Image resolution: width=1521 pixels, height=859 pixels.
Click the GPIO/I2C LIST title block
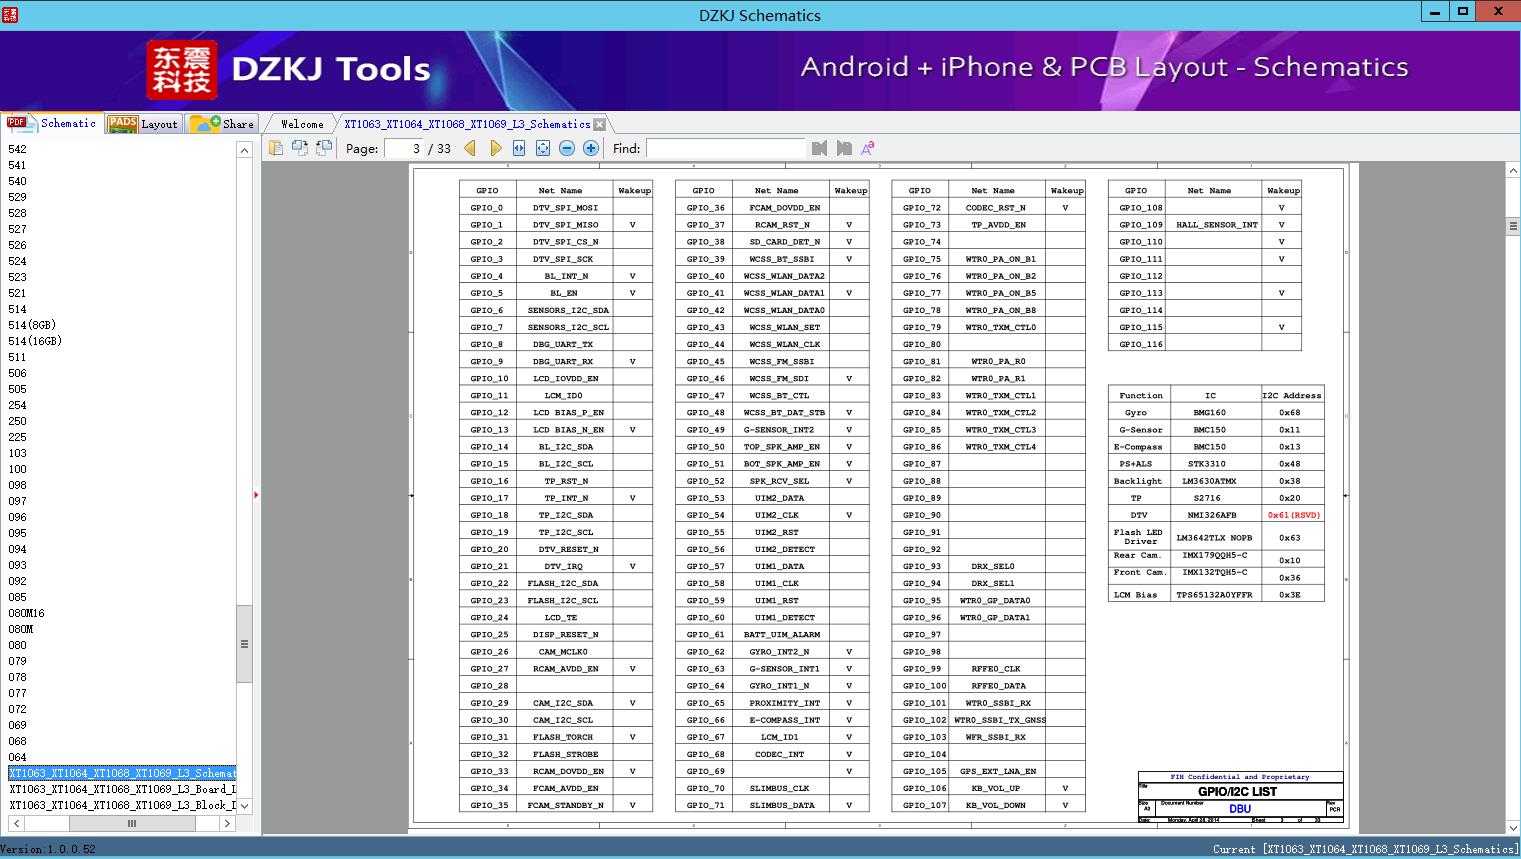(1237, 791)
